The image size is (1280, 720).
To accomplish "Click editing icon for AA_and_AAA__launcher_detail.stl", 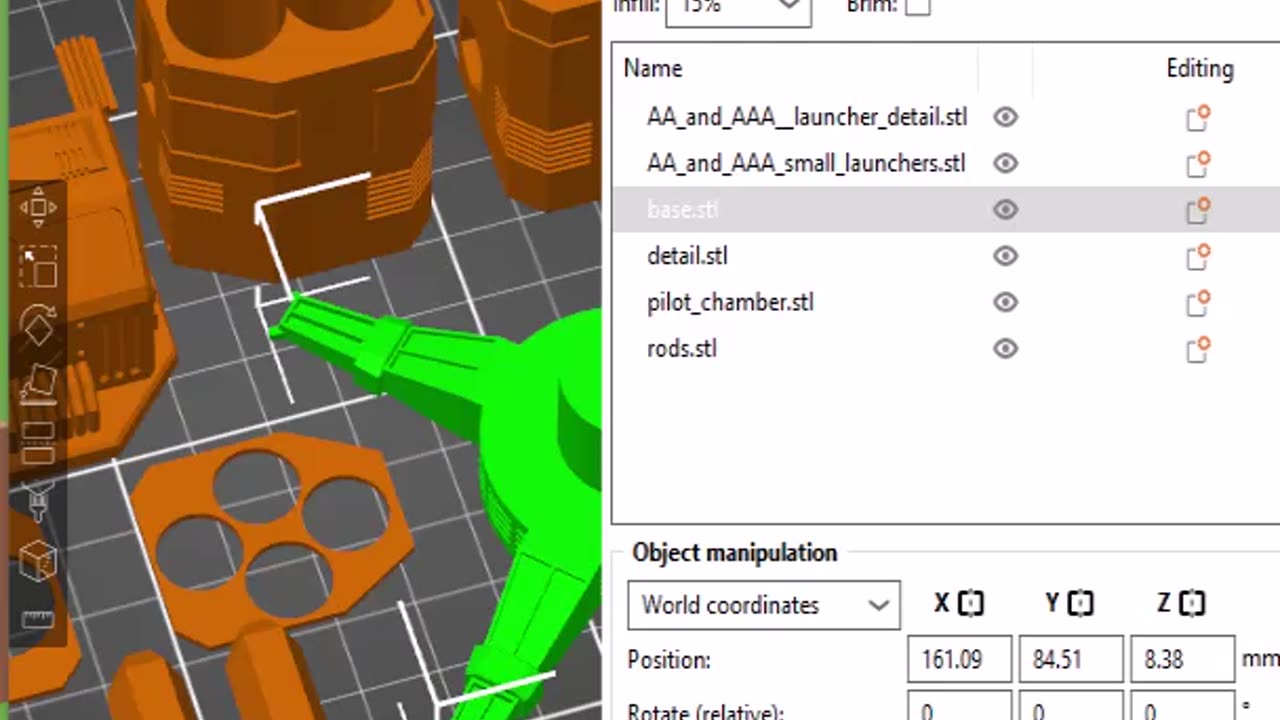I will tap(1197, 118).
